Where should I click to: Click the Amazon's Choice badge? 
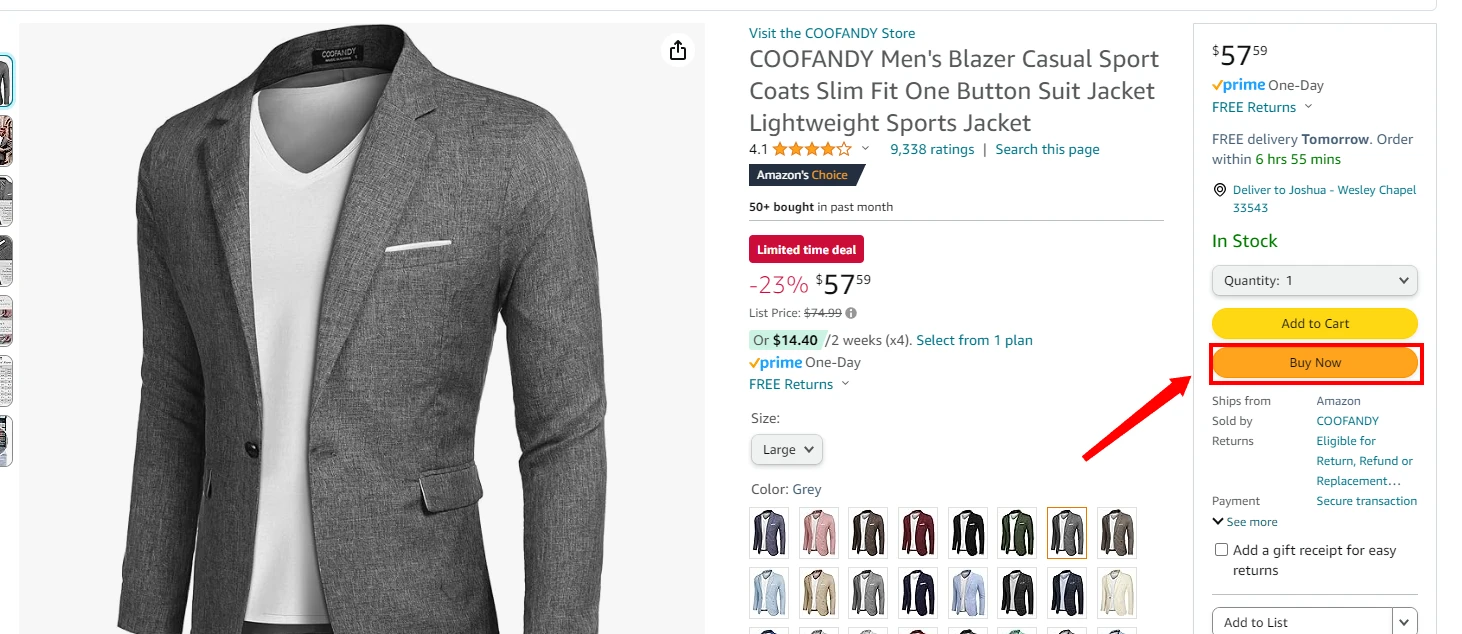point(803,175)
